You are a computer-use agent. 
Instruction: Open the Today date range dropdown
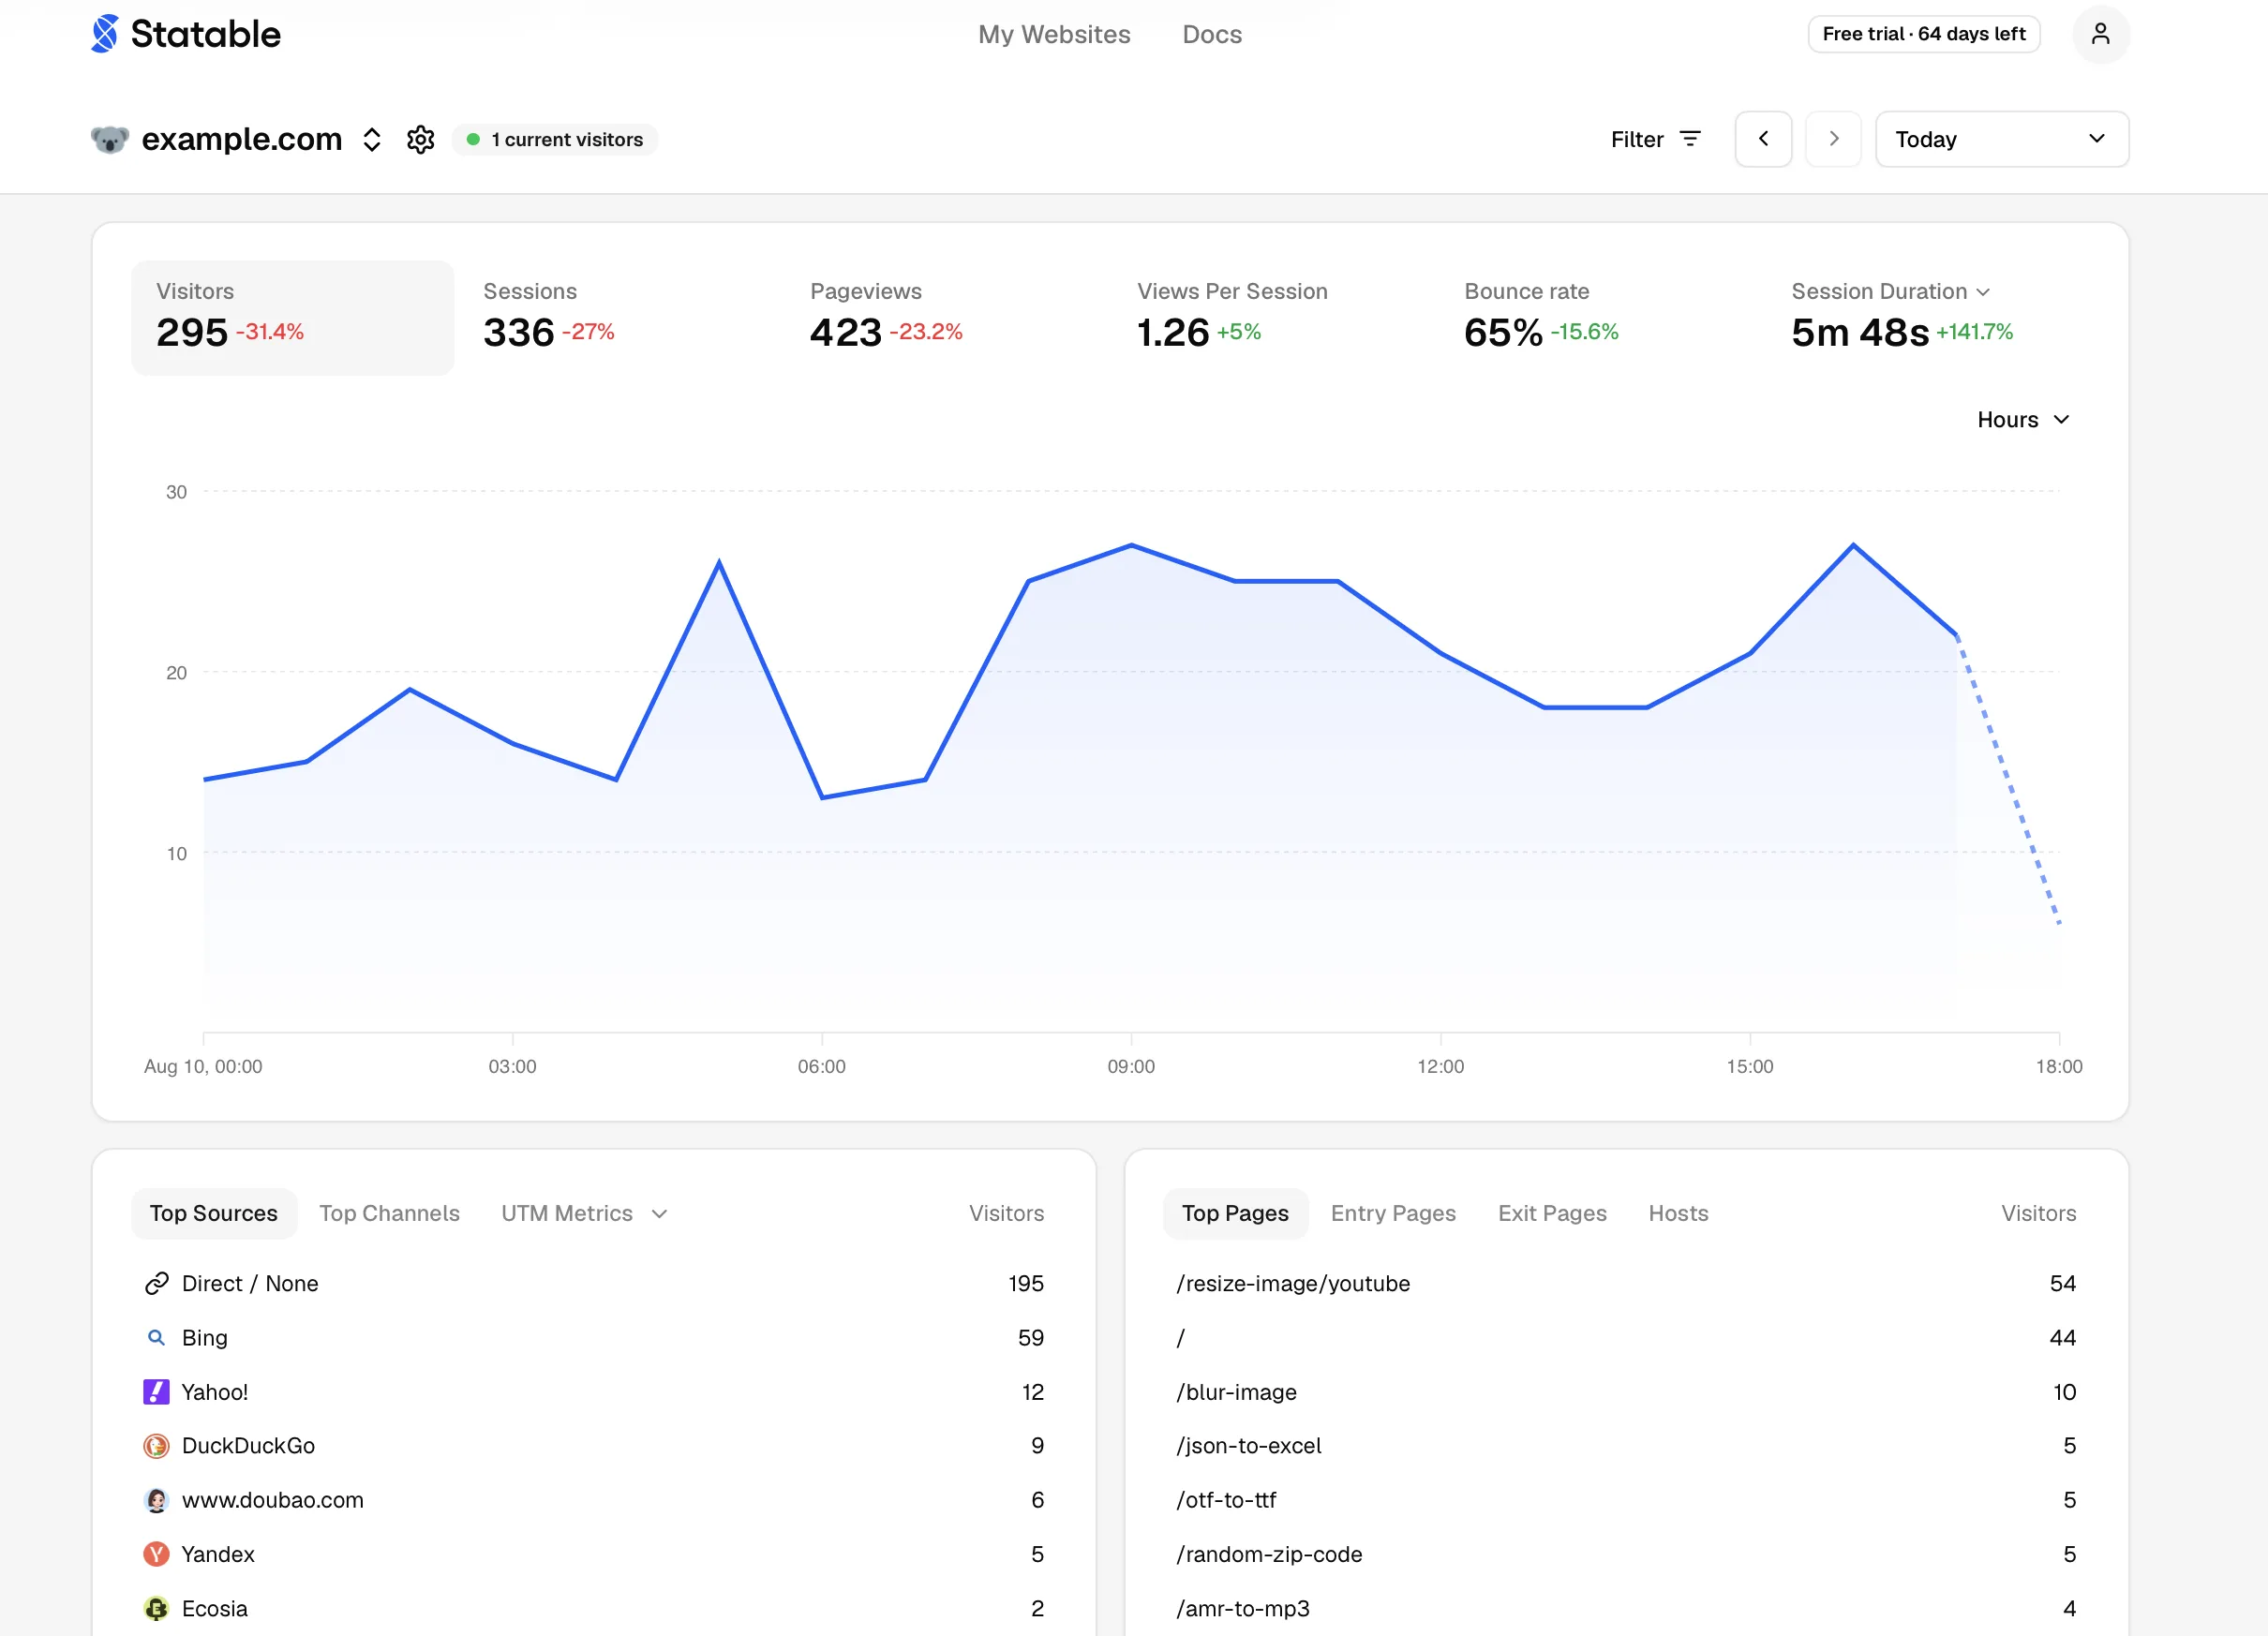(x=2002, y=139)
